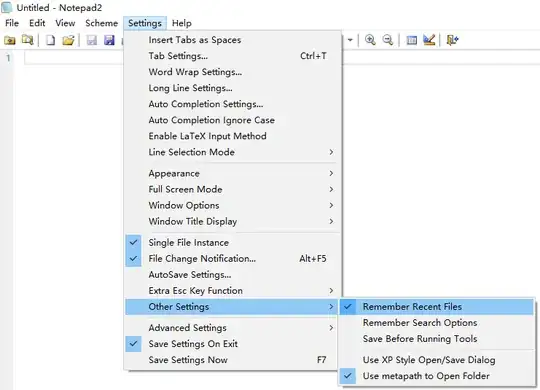The height and width of the screenshot is (390, 540).
Task: Click the Notepad2 title bar app icon
Action: (7, 8)
